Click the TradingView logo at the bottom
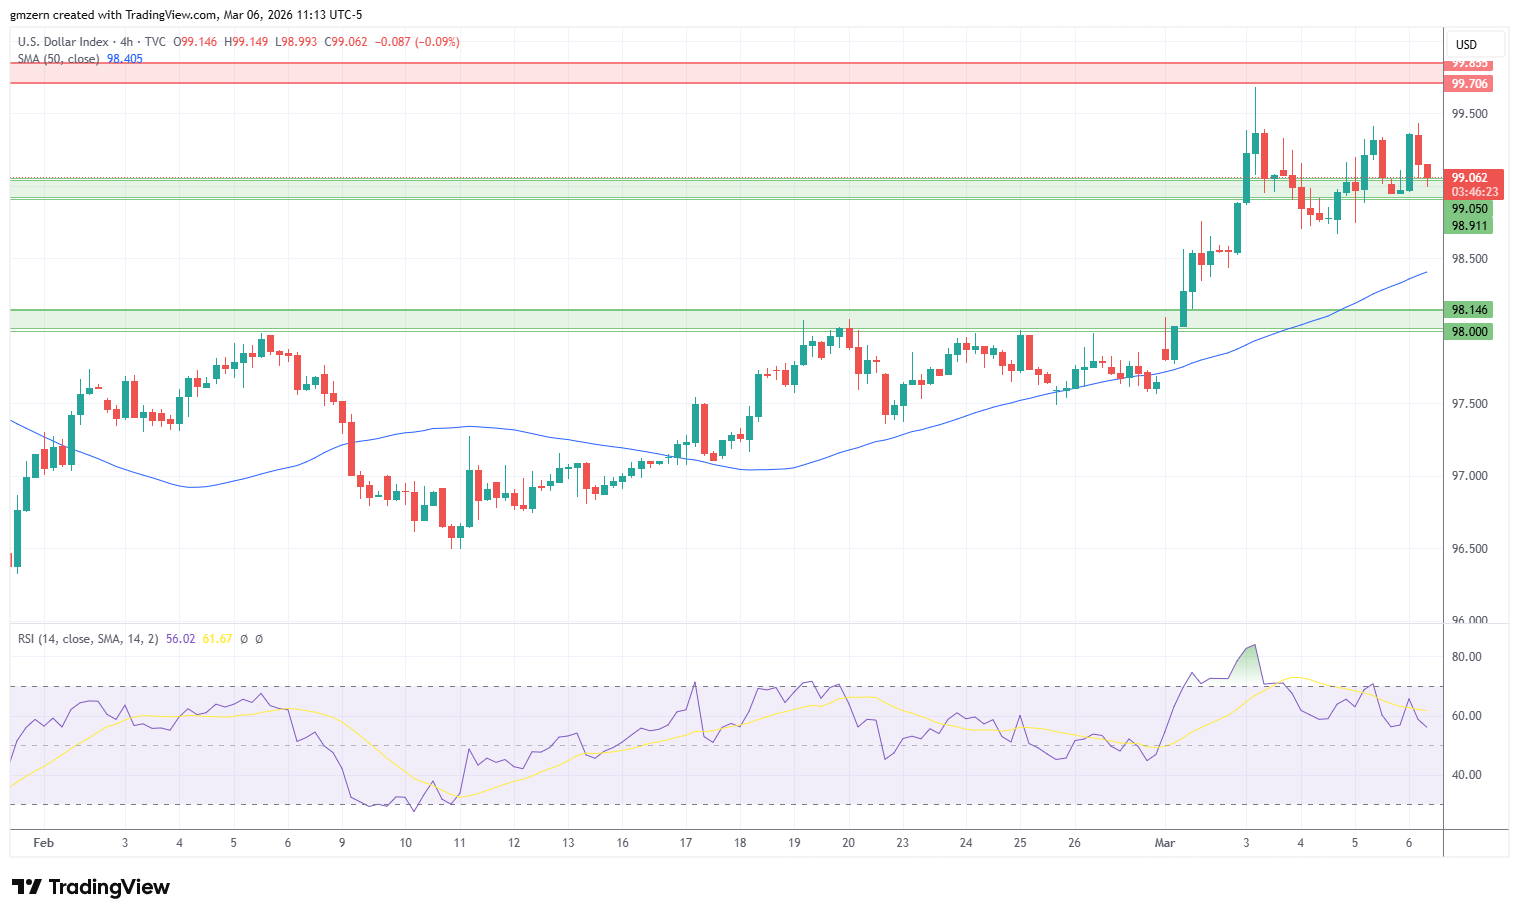This screenshot has width=1519, height=917. [91, 887]
